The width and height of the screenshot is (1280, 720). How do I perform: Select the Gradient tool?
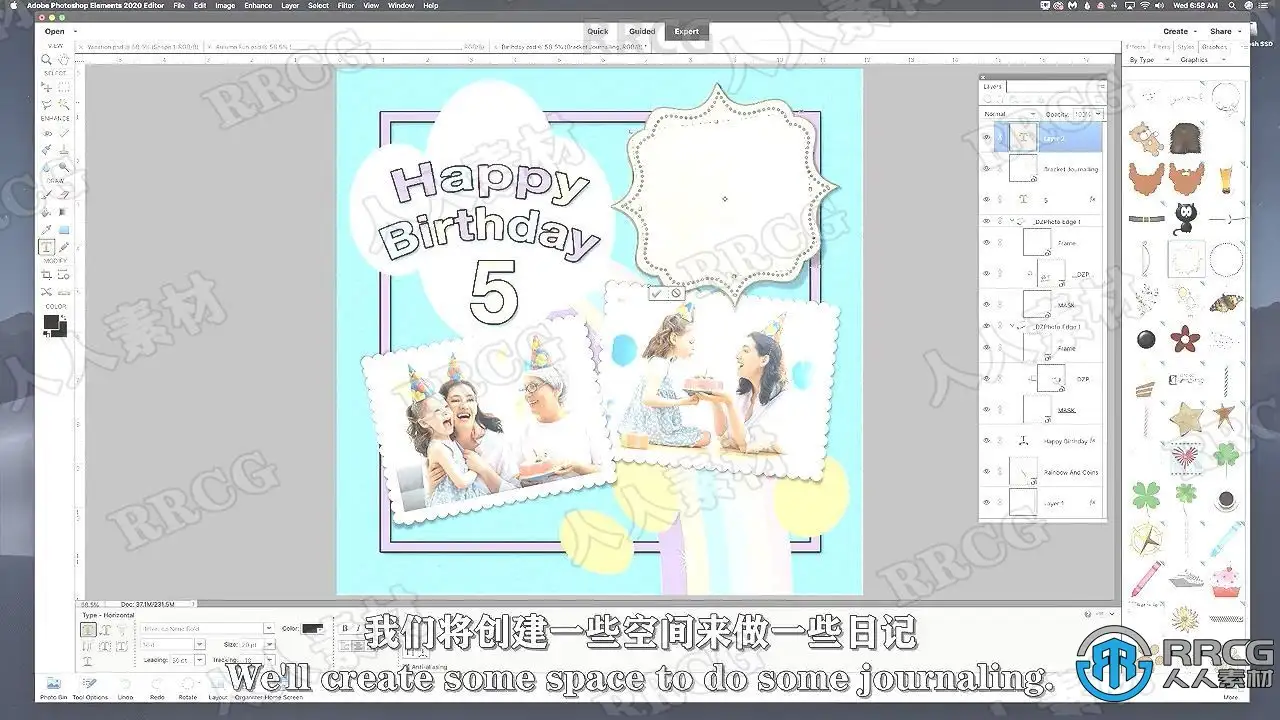pyautogui.click(x=63, y=211)
